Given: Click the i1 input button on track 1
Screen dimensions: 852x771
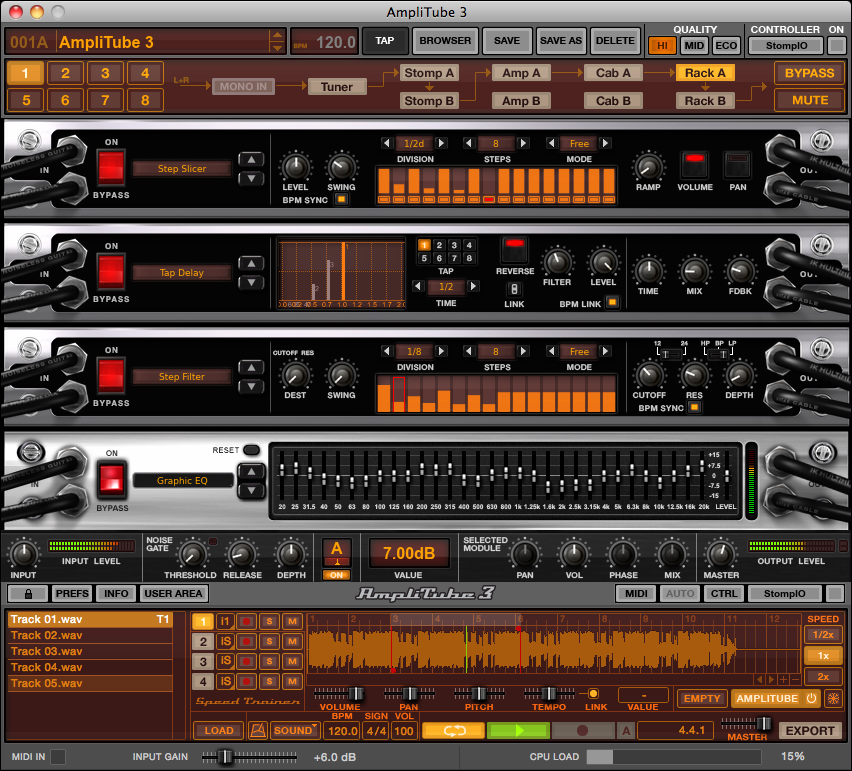Looking at the screenshot, I should pyautogui.click(x=224, y=622).
